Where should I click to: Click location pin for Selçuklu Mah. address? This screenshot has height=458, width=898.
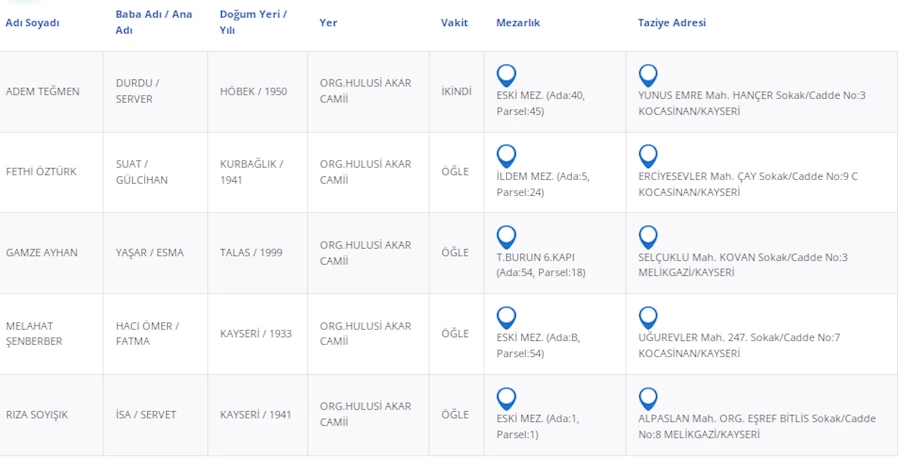648,237
